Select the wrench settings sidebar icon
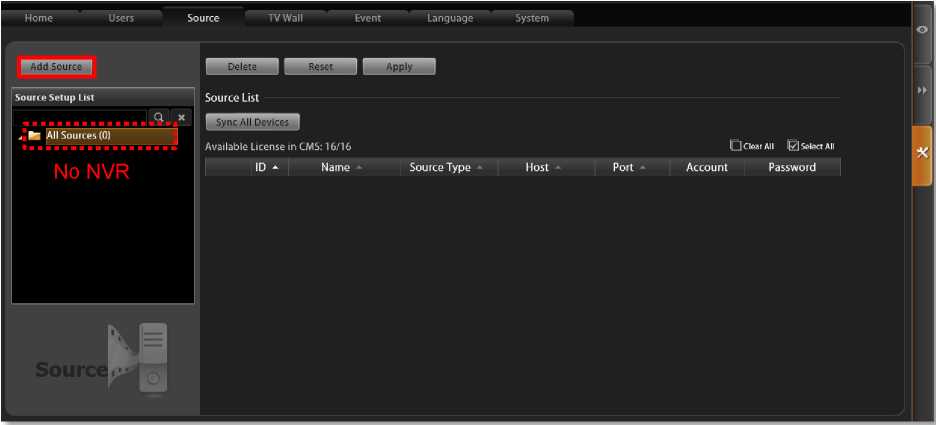Image resolution: width=936 pixels, height=425 pixels. (x=921, y=154)
